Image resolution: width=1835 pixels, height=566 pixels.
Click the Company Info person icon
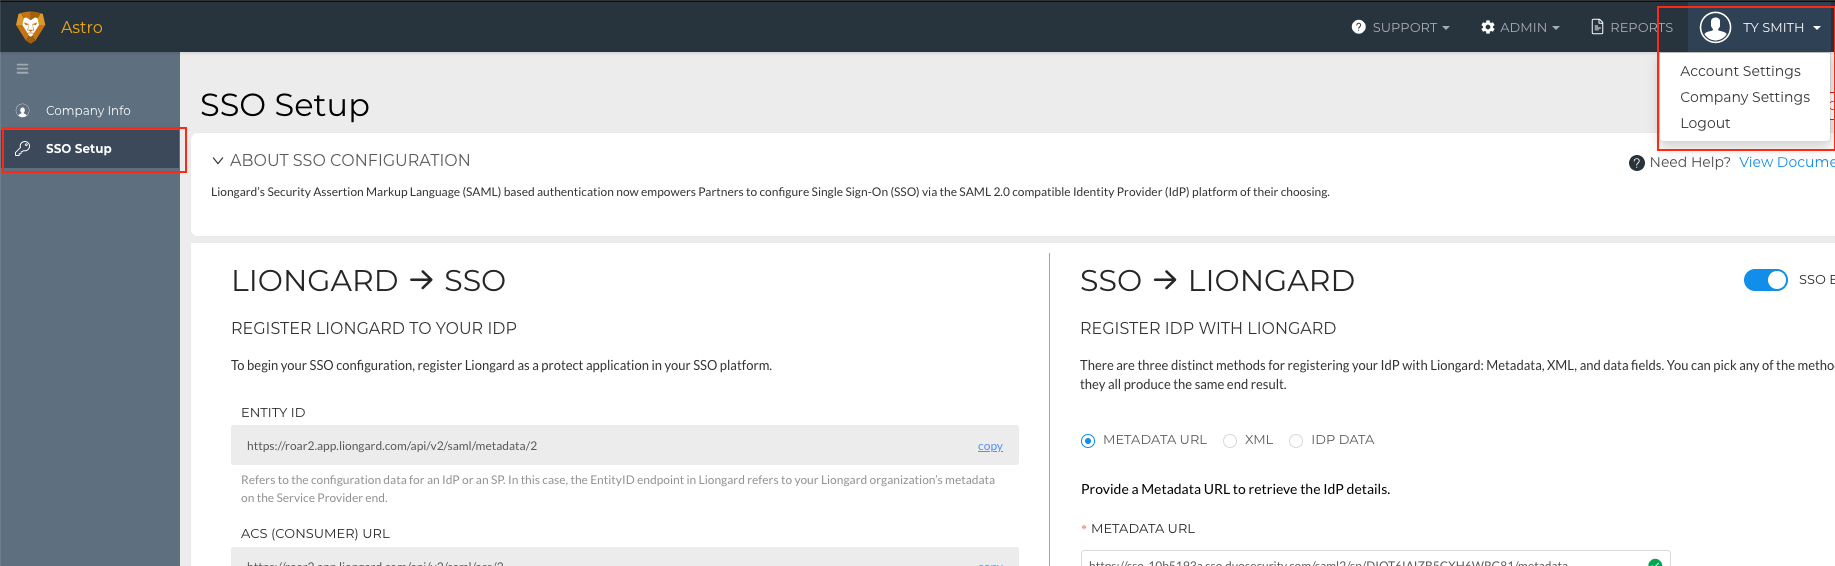pyautogui.click(x=23, y=111)
